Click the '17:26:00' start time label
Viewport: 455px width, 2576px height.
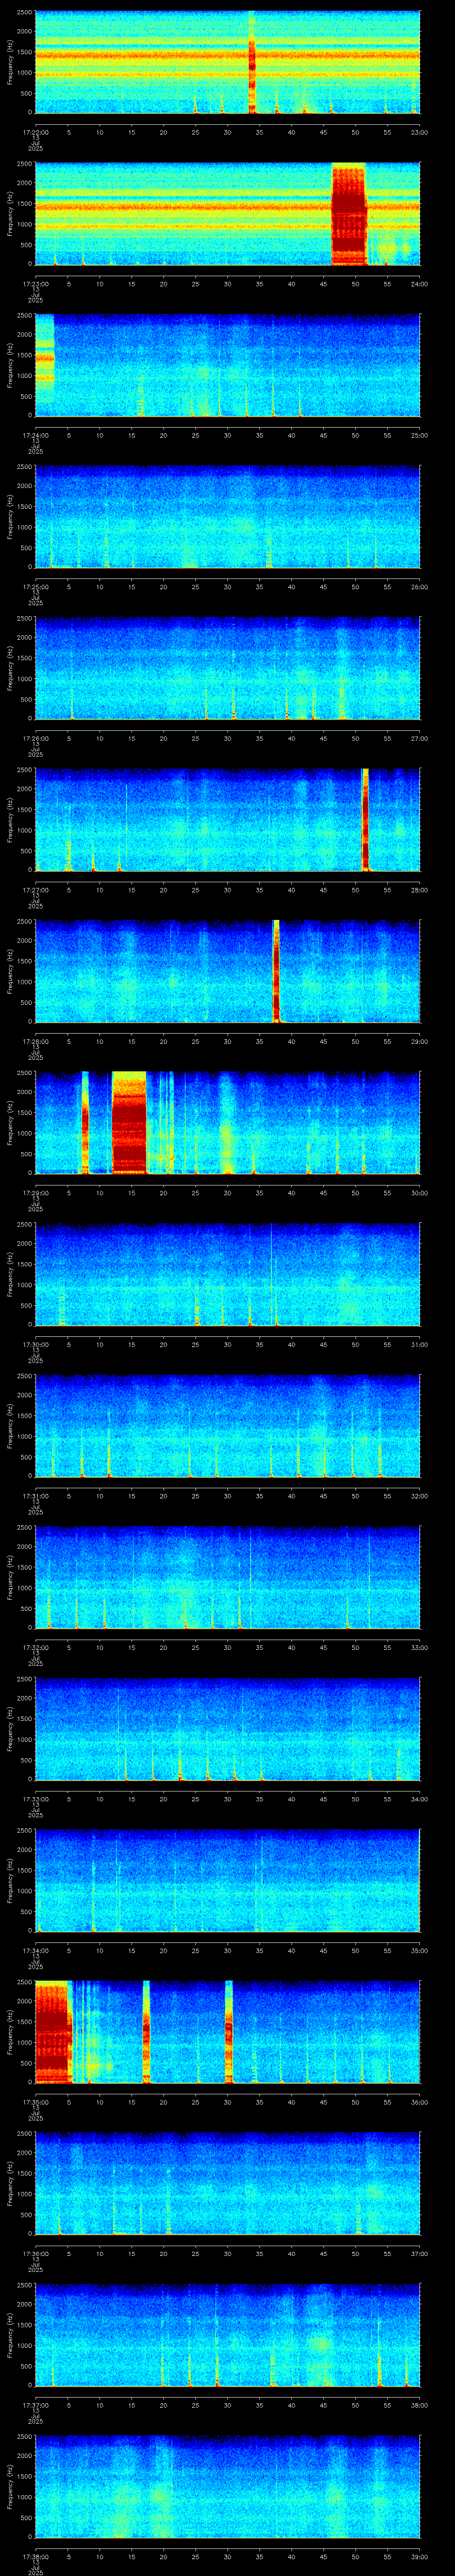coord(35,738)
